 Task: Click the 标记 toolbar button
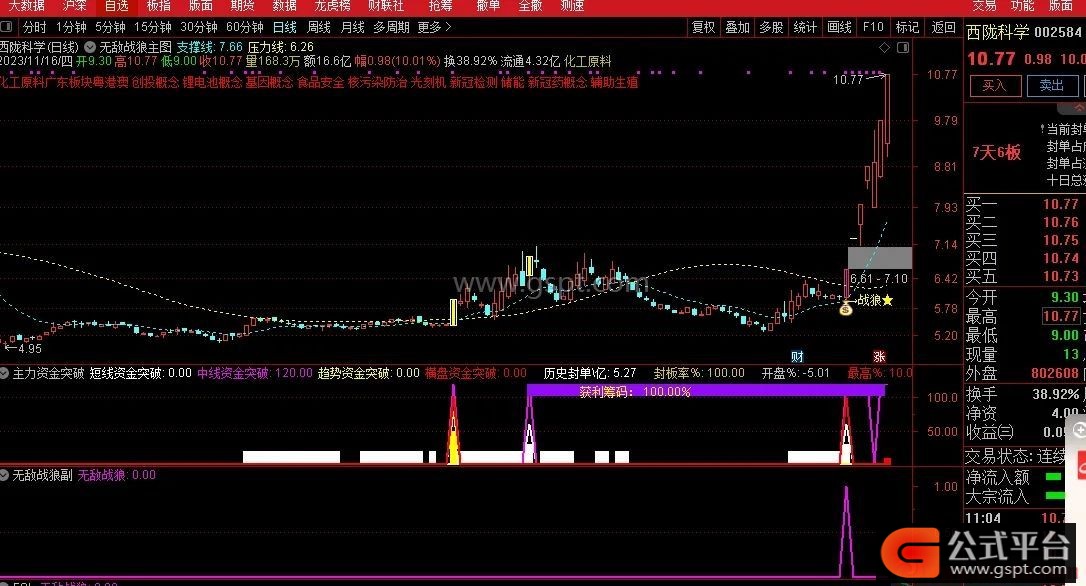[x=907, y=27]
